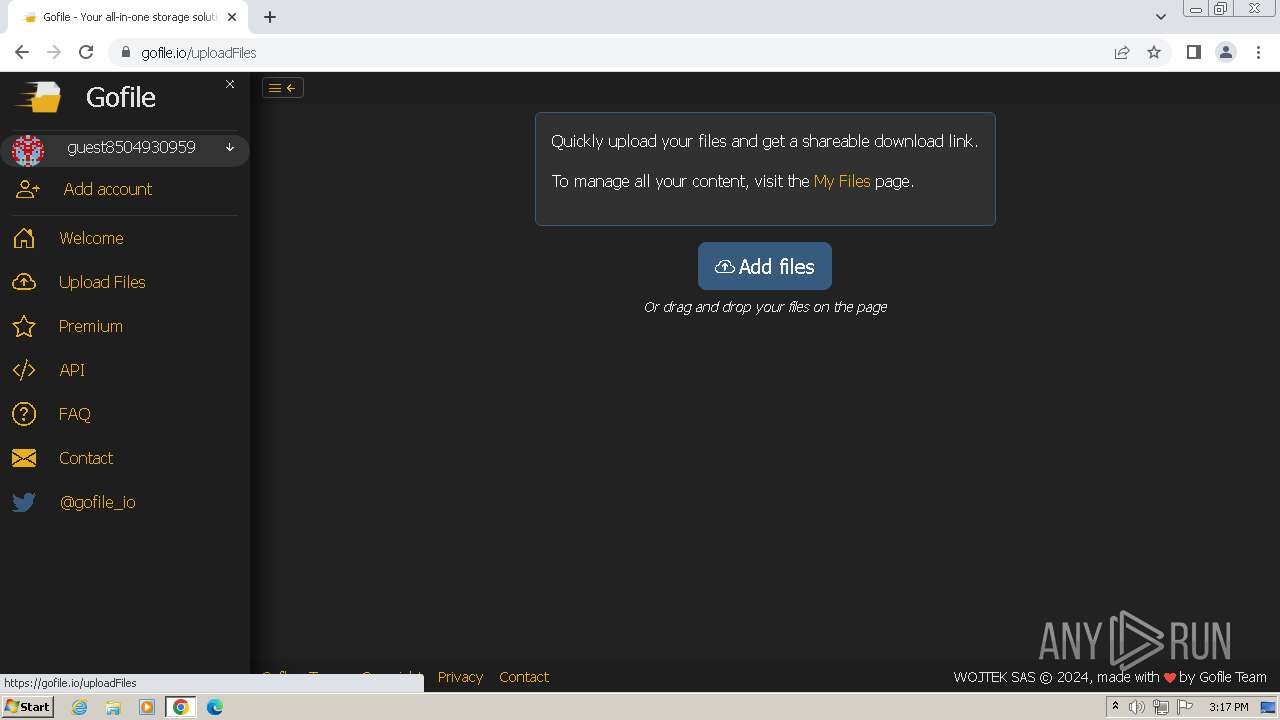Open the Contact footer link

tap(524, 677)
